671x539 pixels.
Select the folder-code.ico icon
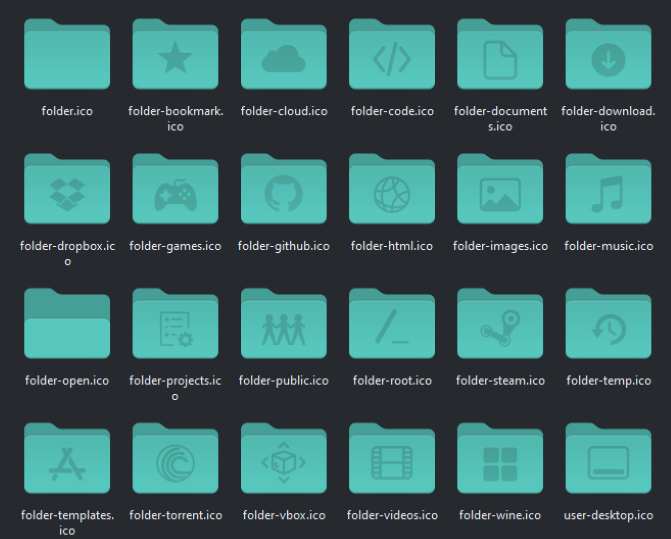392,60
